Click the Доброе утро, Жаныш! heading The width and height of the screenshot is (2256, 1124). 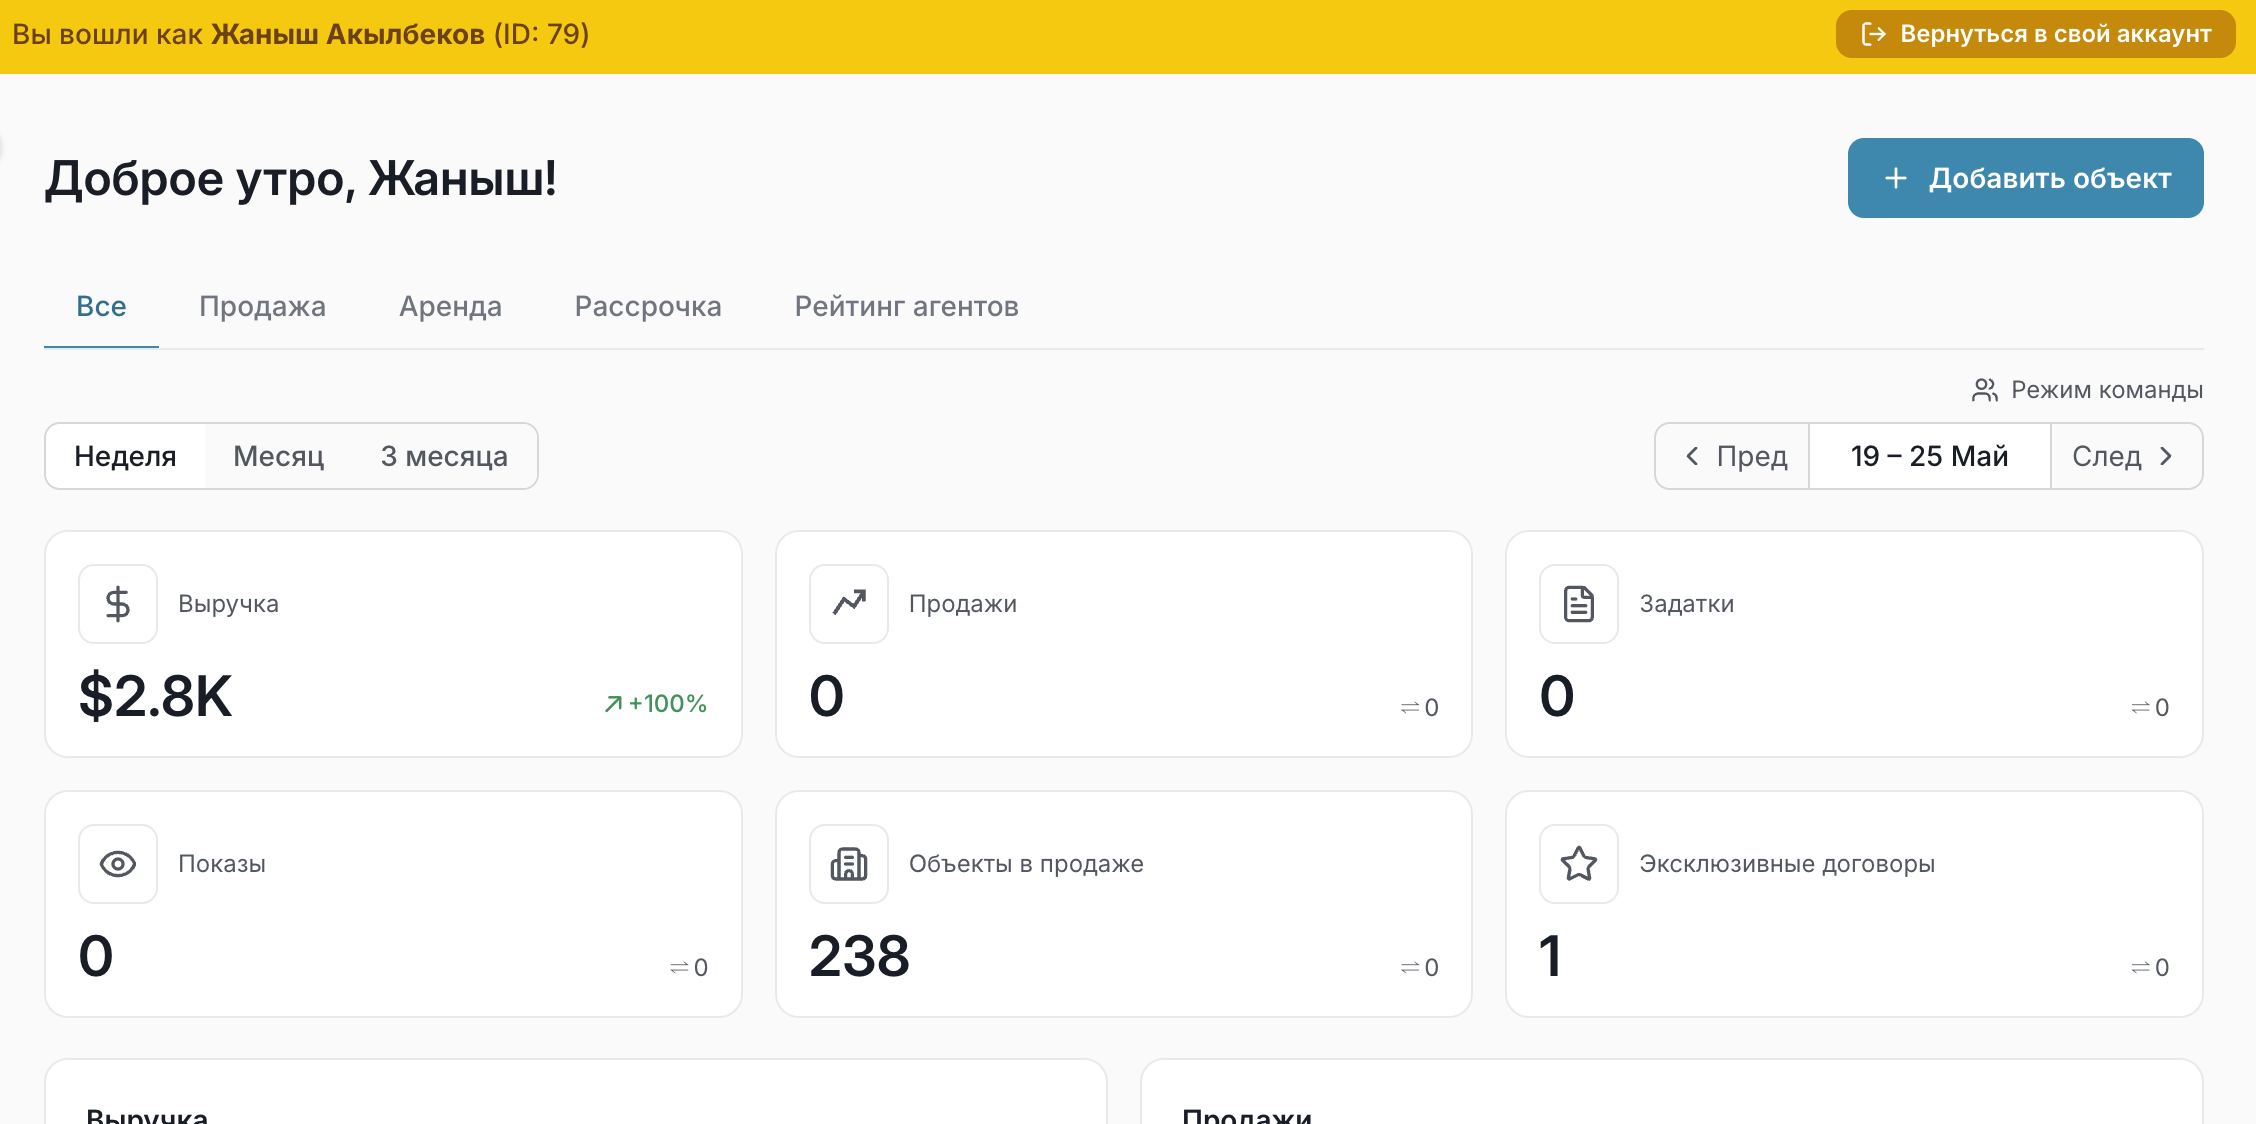click(x=301, y=180)
